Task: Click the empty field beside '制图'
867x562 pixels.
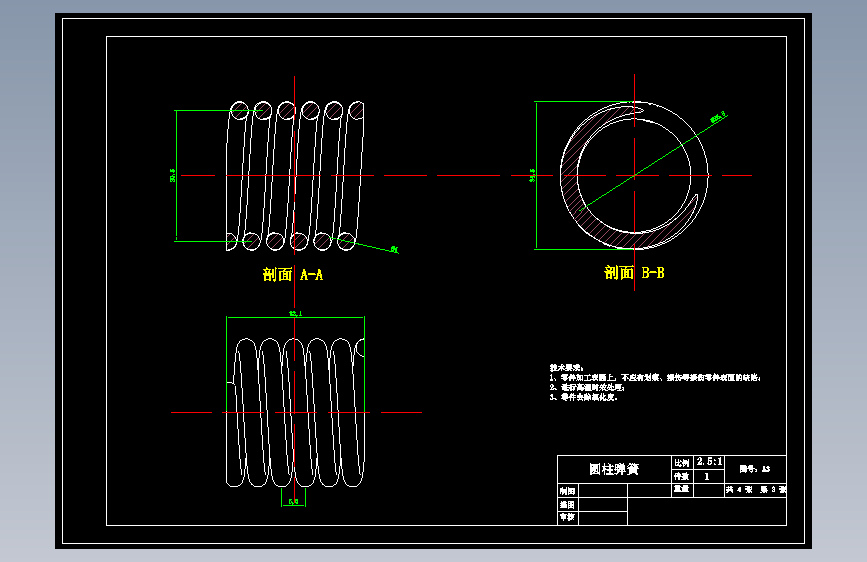Action: click(x=603, y=491)
